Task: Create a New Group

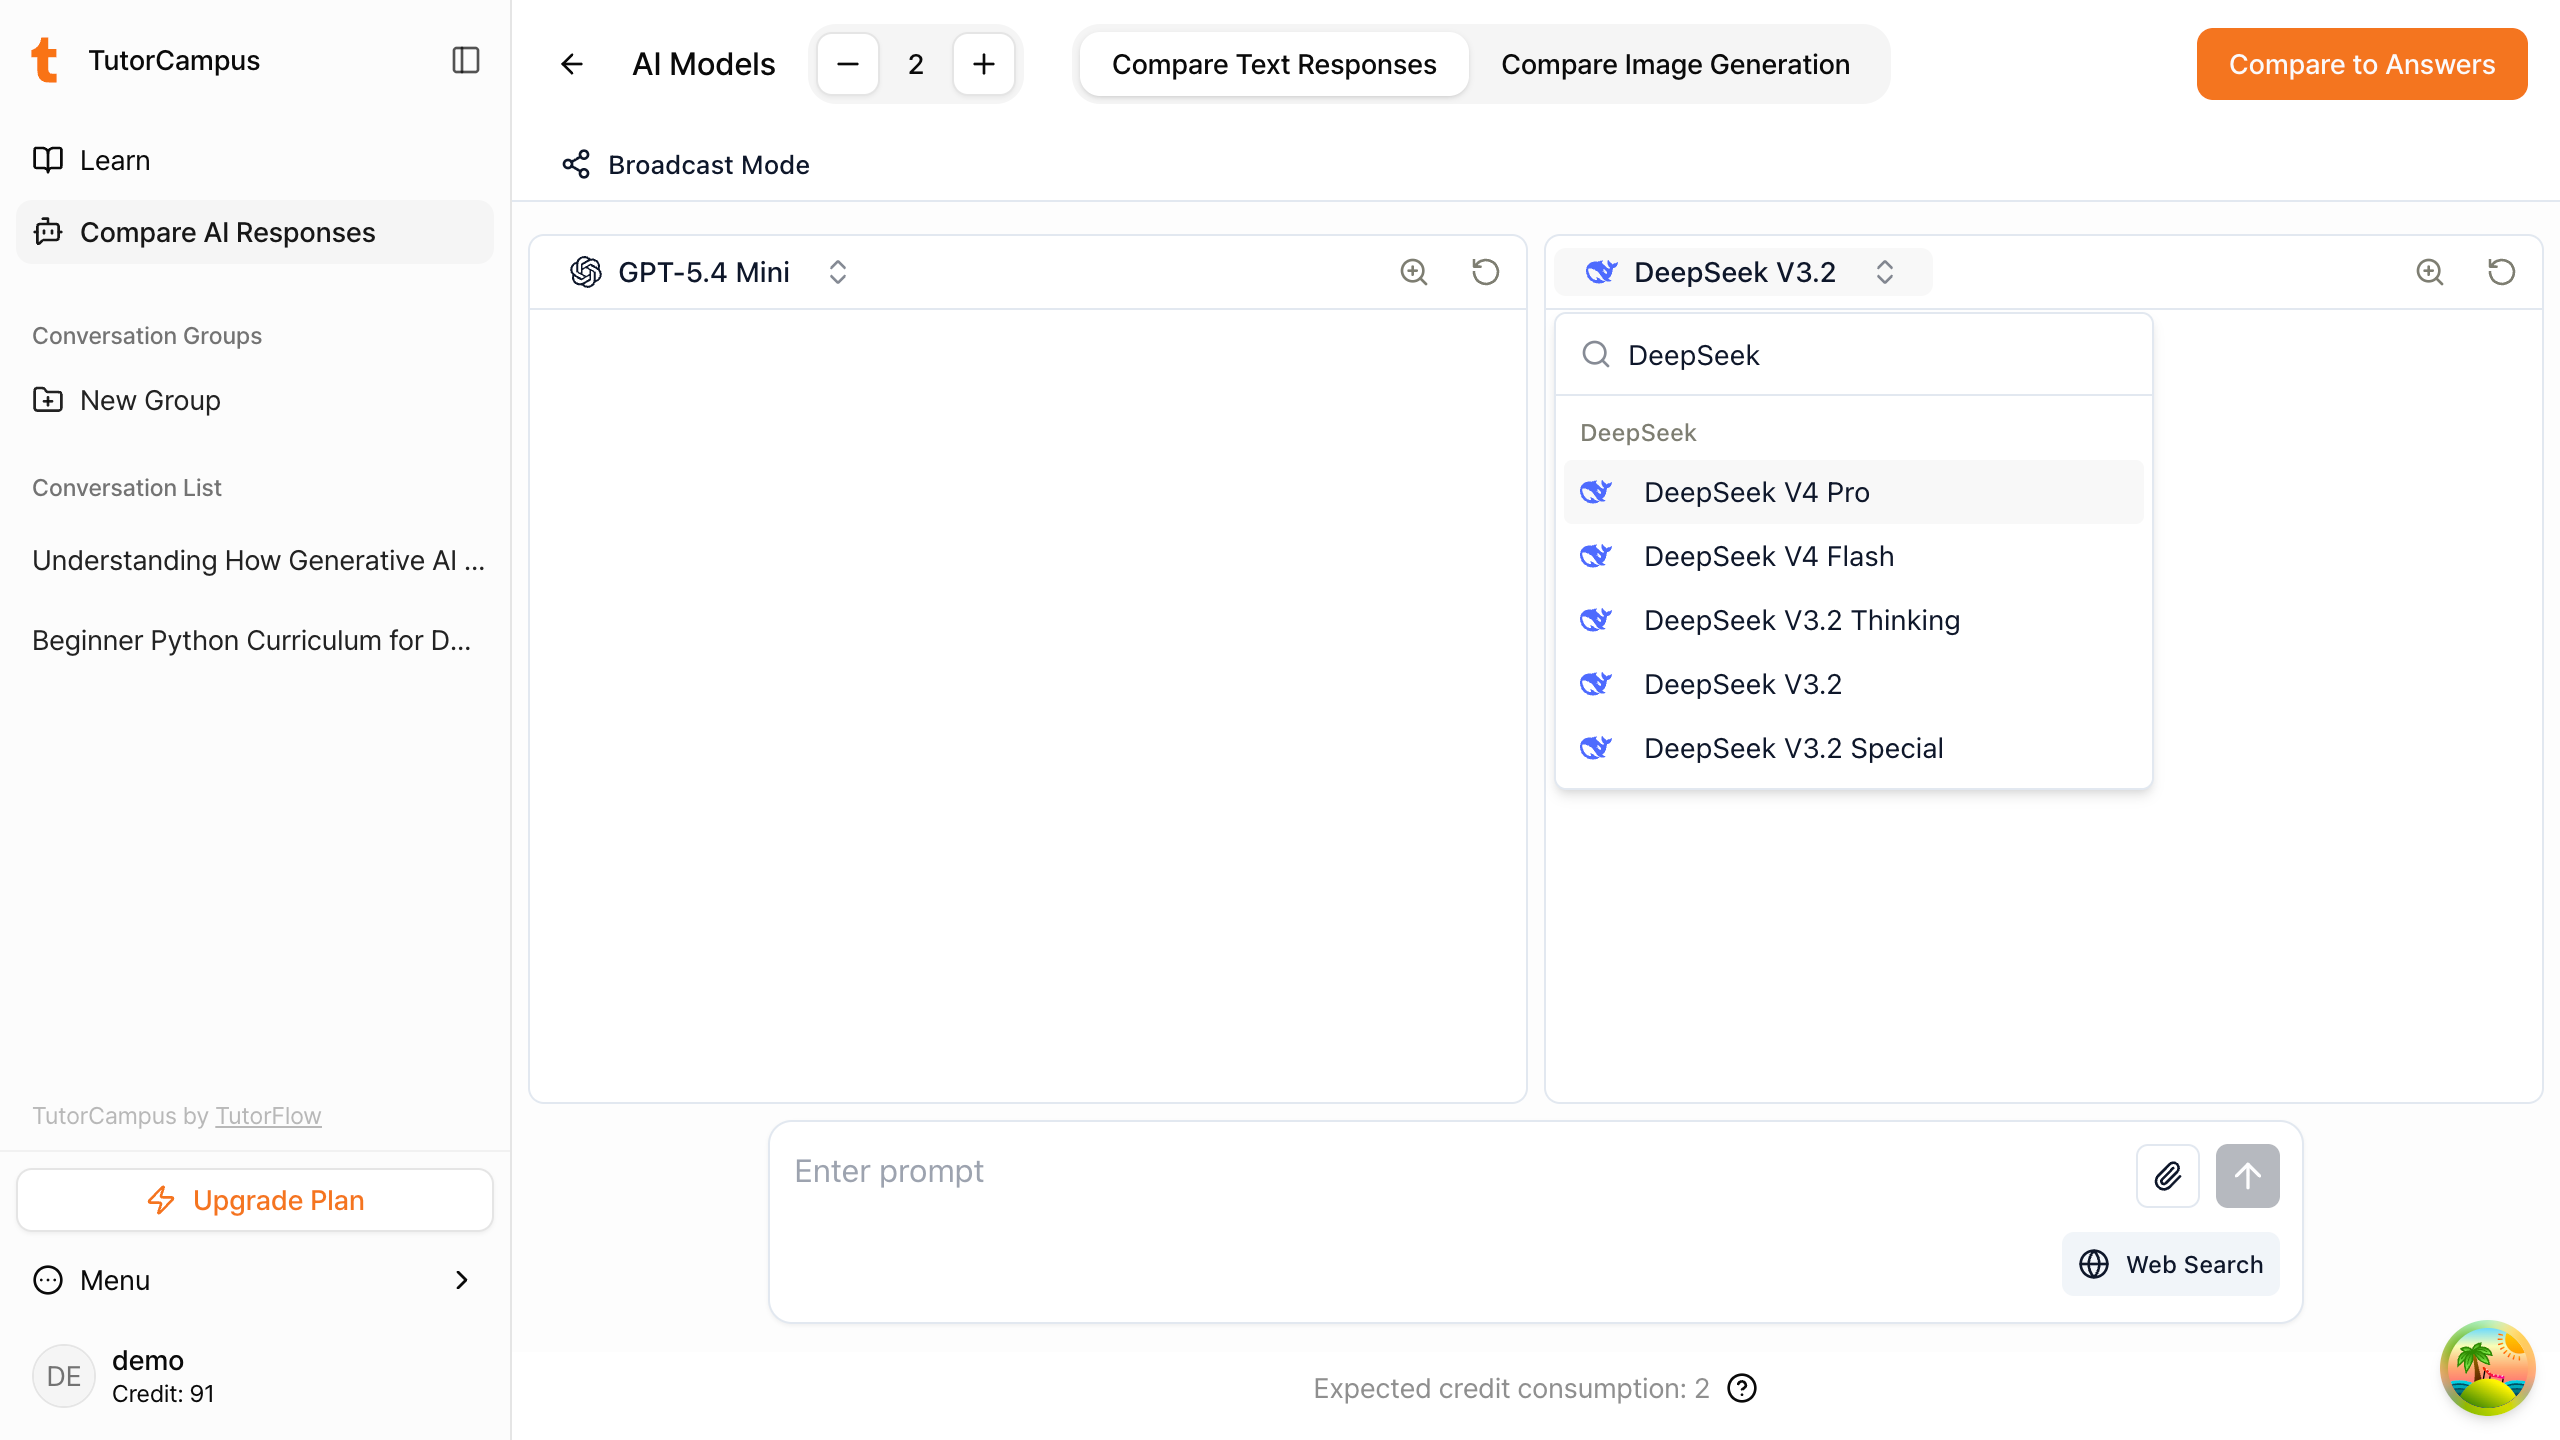Action: click(255, 400)
